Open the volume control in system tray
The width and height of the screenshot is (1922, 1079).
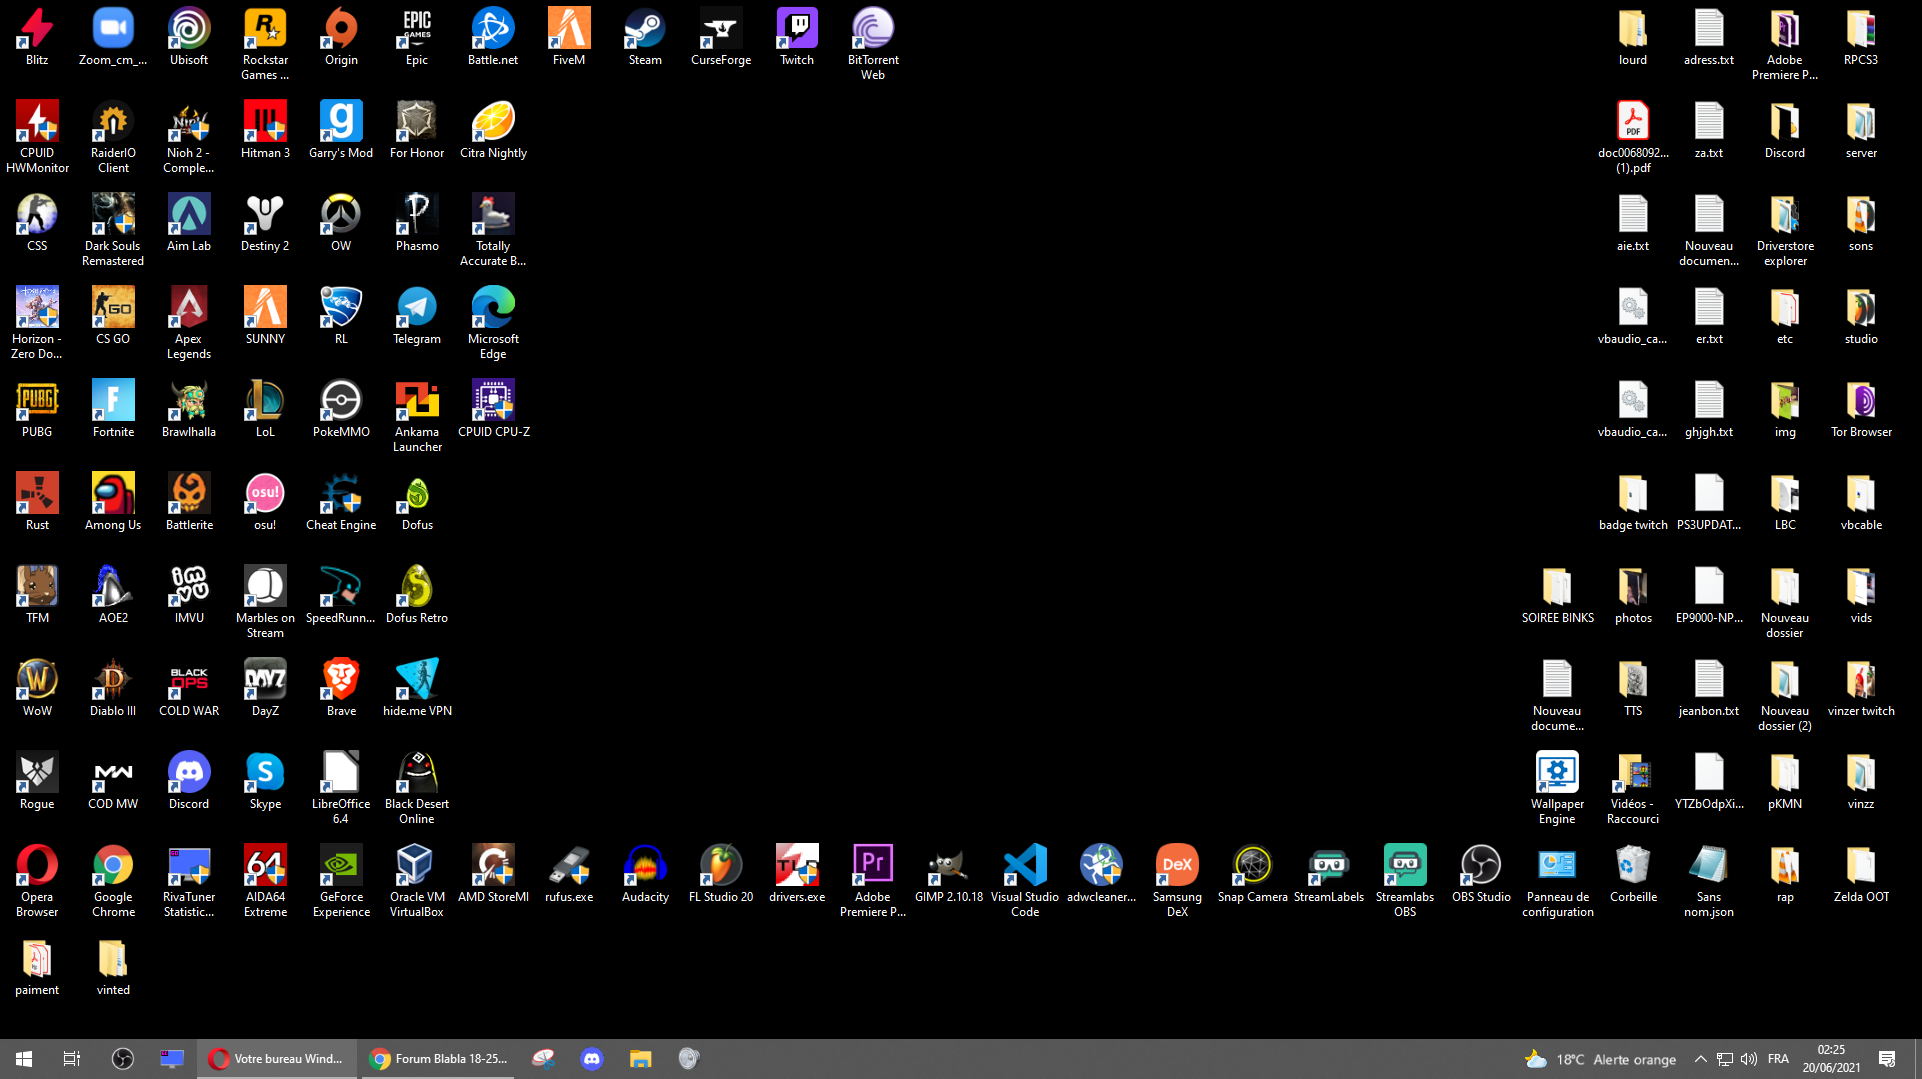1748,1059
